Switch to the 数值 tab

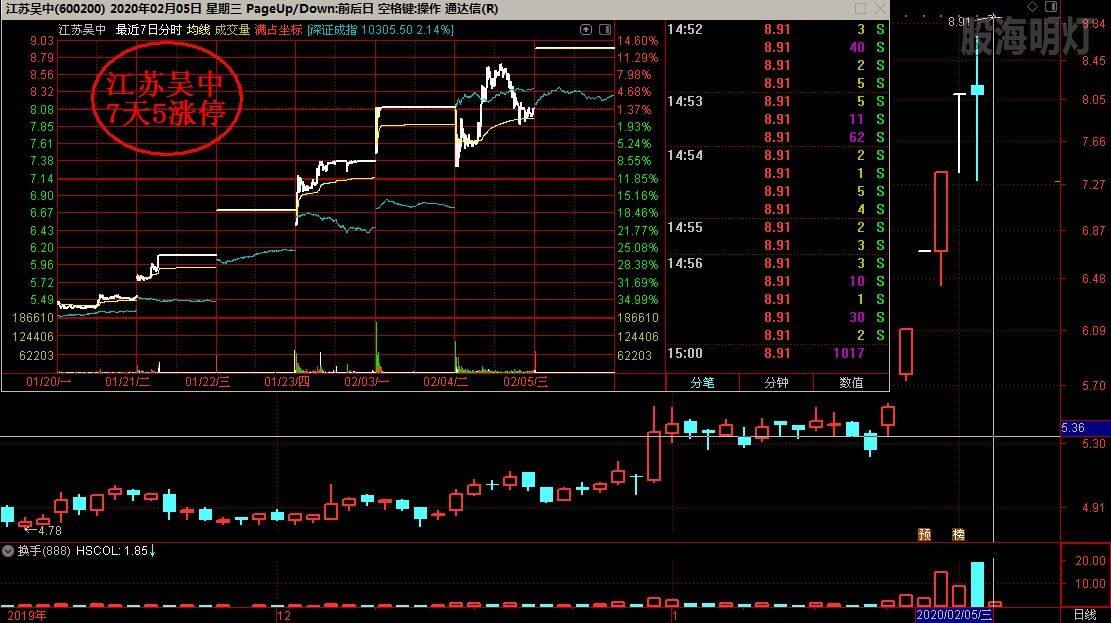tap(850, 383)
